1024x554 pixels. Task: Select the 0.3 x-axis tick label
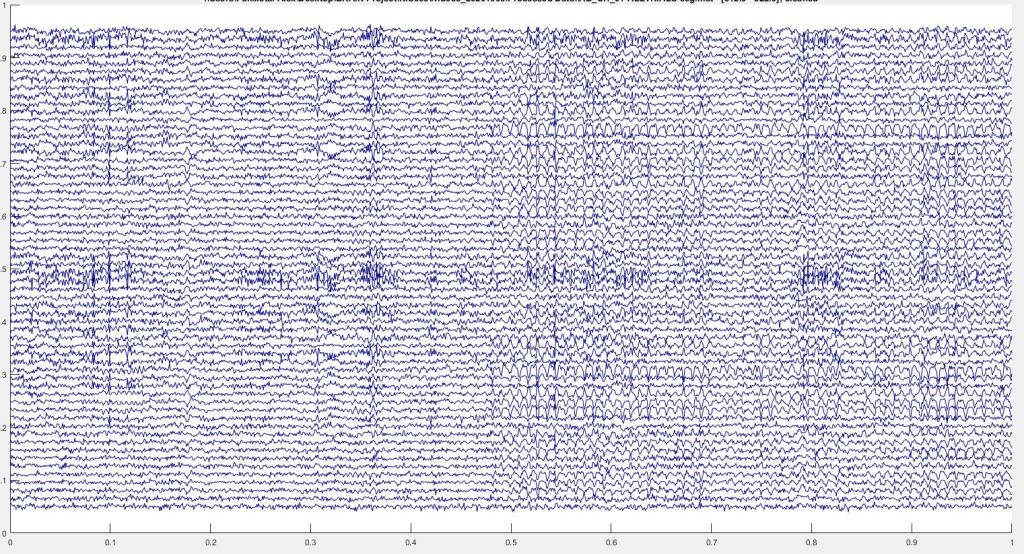(x=310, y=544)
